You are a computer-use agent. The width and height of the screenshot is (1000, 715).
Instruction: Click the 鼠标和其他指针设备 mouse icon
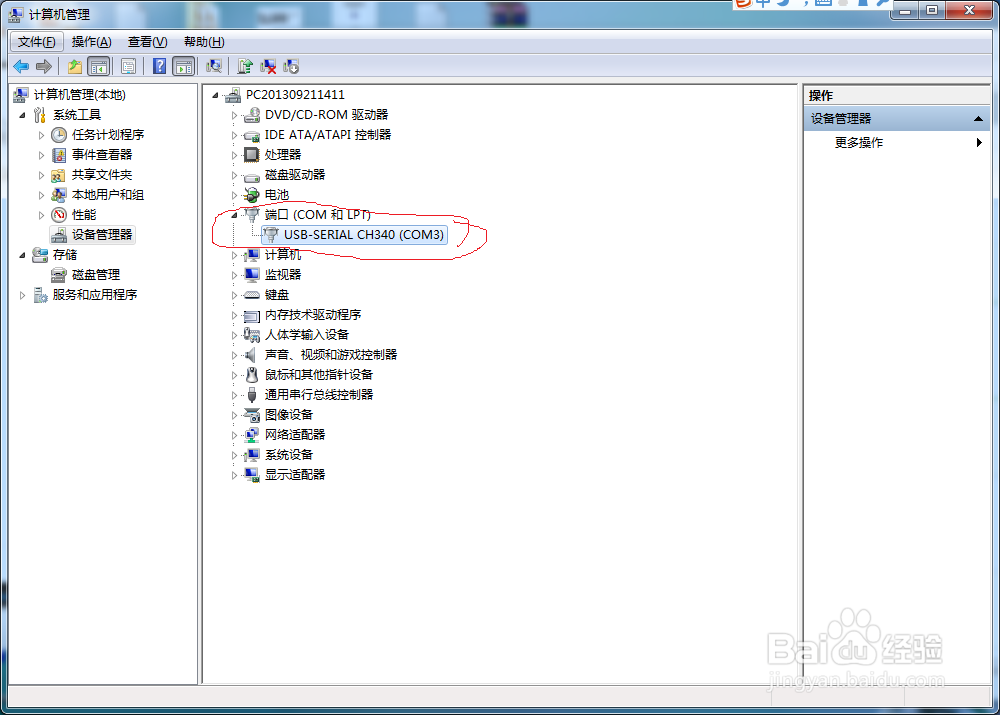coord(252,375)
